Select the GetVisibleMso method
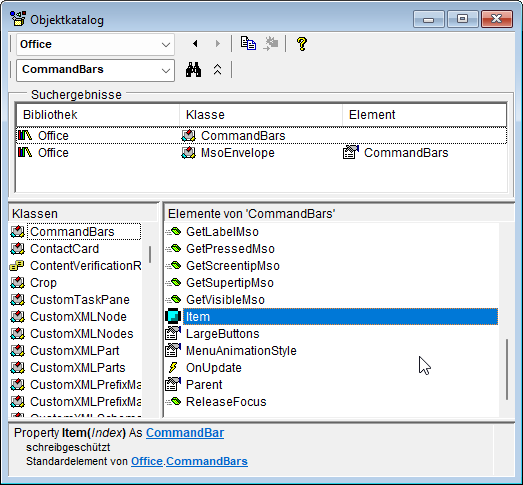This screenshot has height=485, width=523. tap(225, 300)
